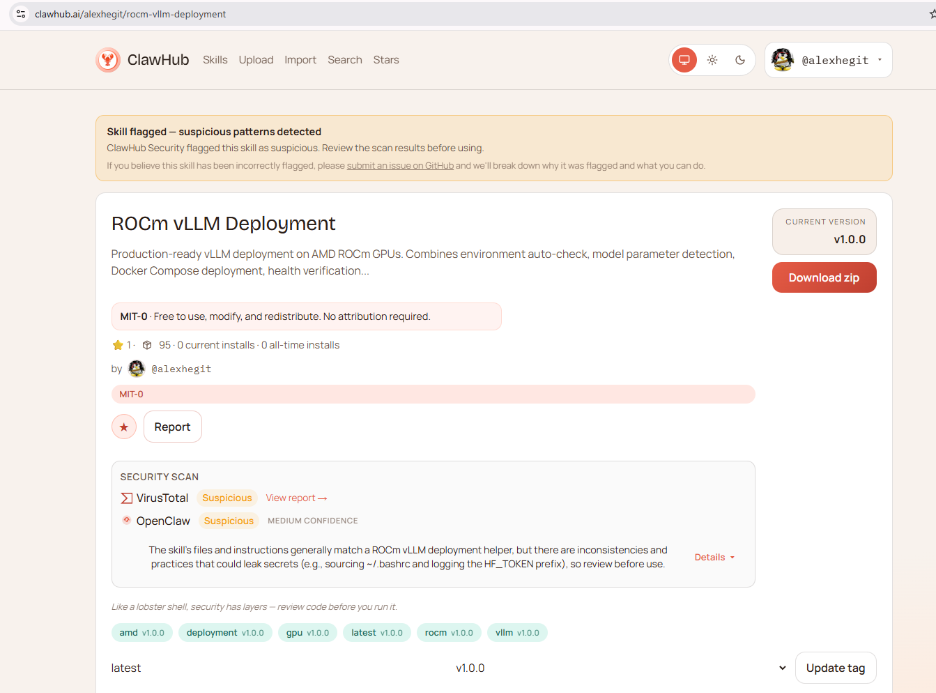Switch to light theme sun icon

pos(712,60)
